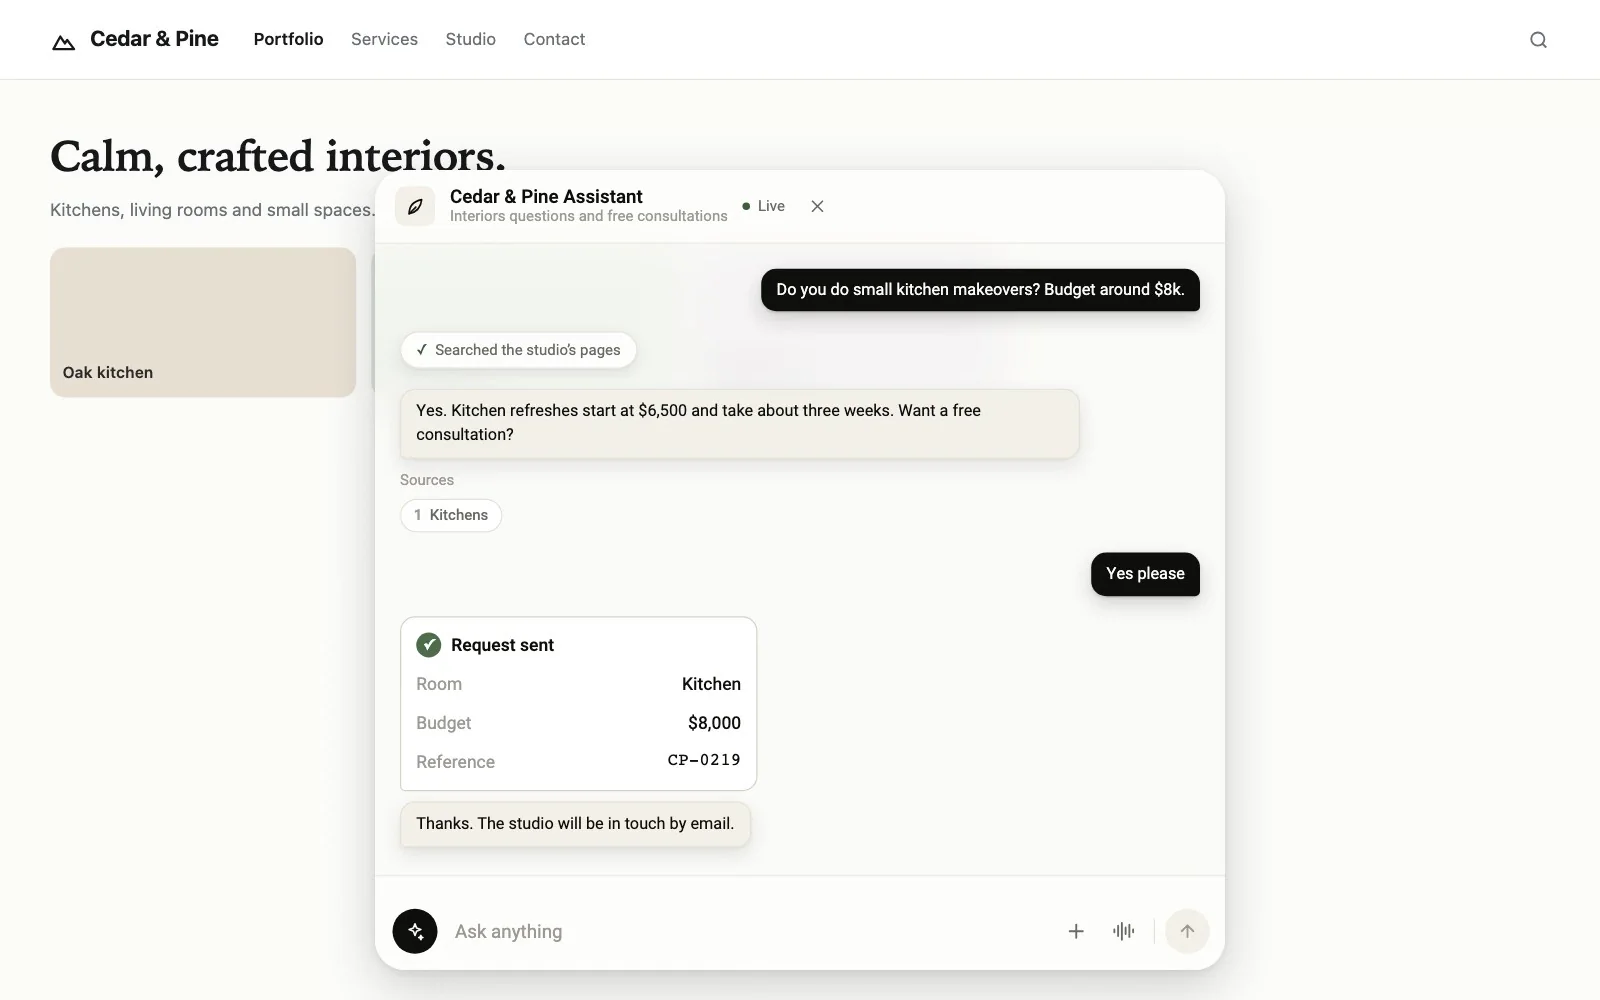Add an attachment with the plus icon
This screenshot has height=1000, width=1600.
[x=1076, y=931]
